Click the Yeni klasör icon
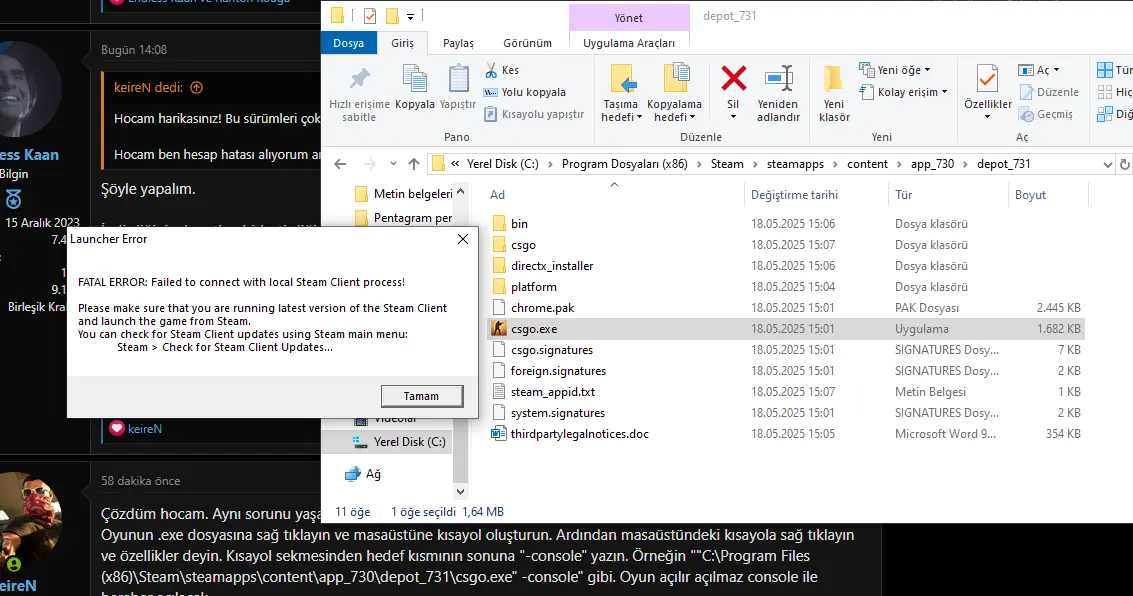Image resolution: width=1133 pixels, height=596 pixels. click(x=834, y=79)
